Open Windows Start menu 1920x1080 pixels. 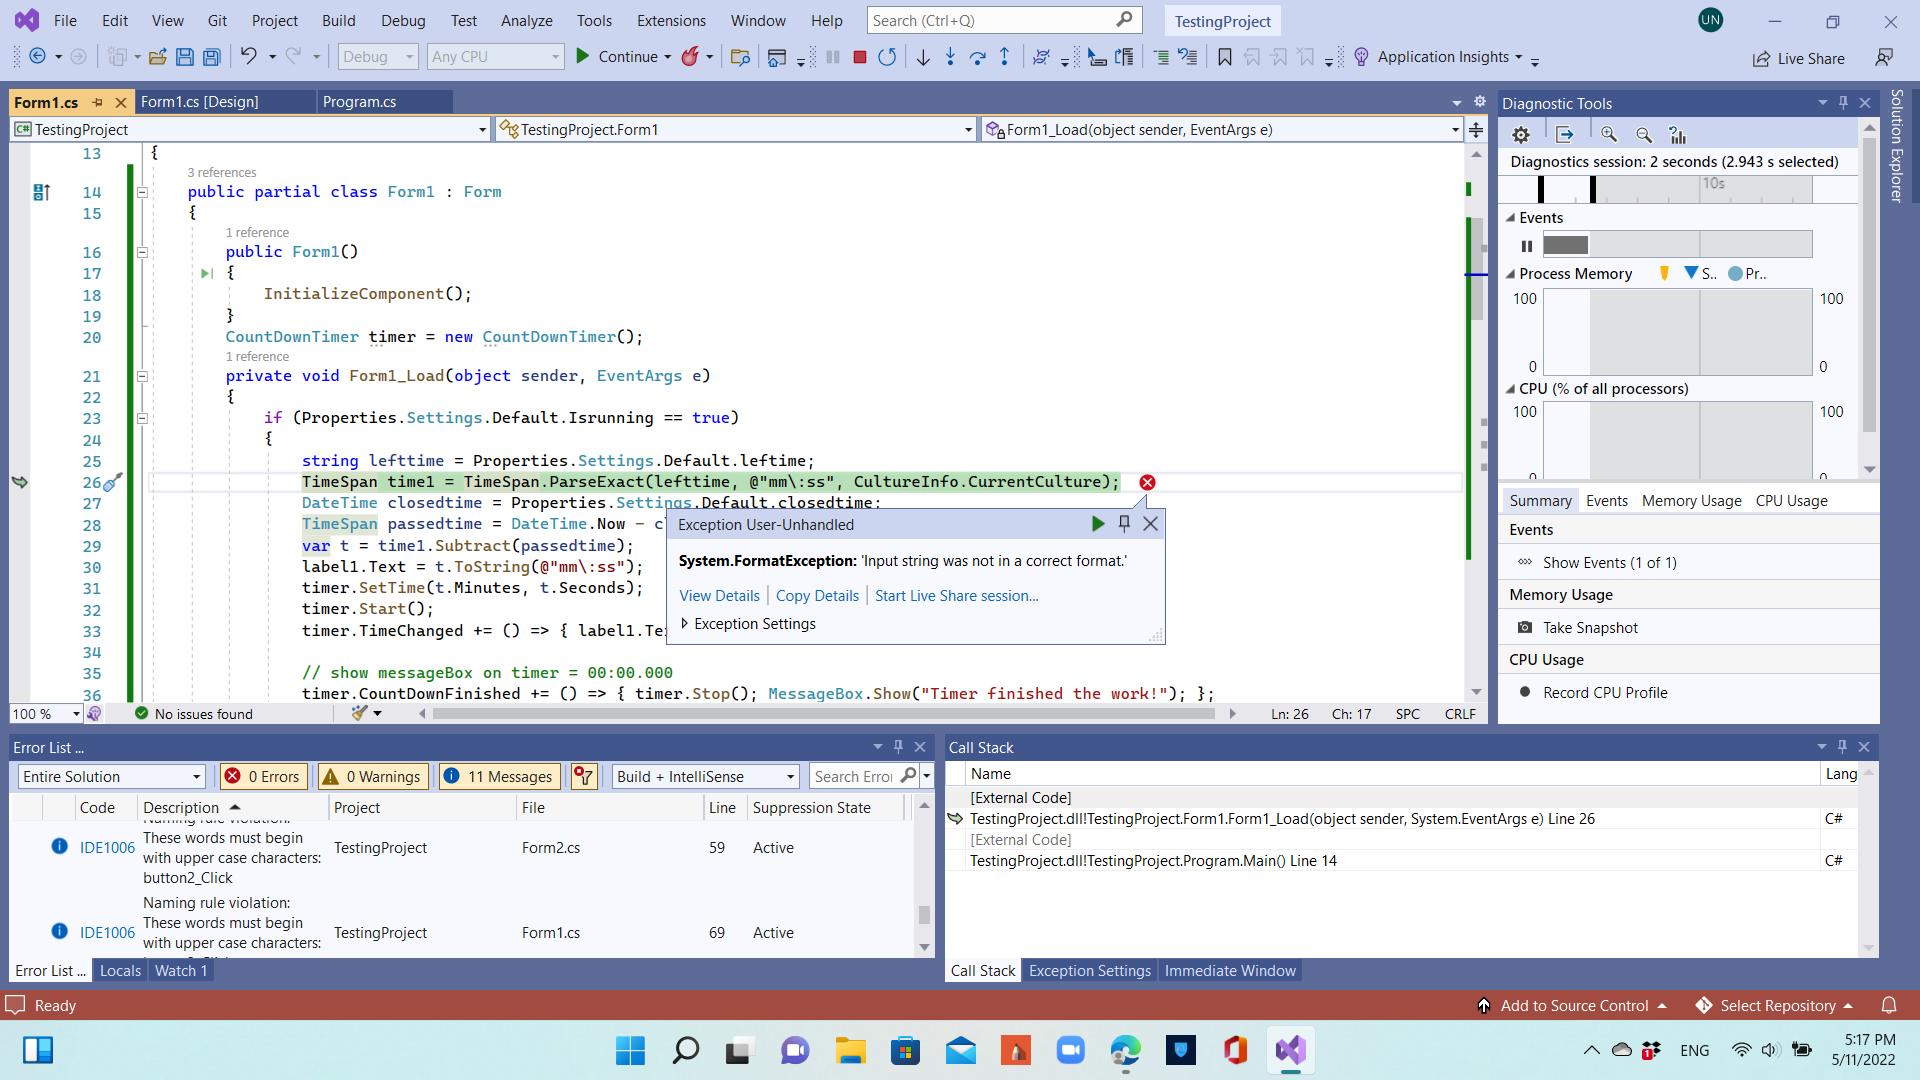coord(630,1050)
